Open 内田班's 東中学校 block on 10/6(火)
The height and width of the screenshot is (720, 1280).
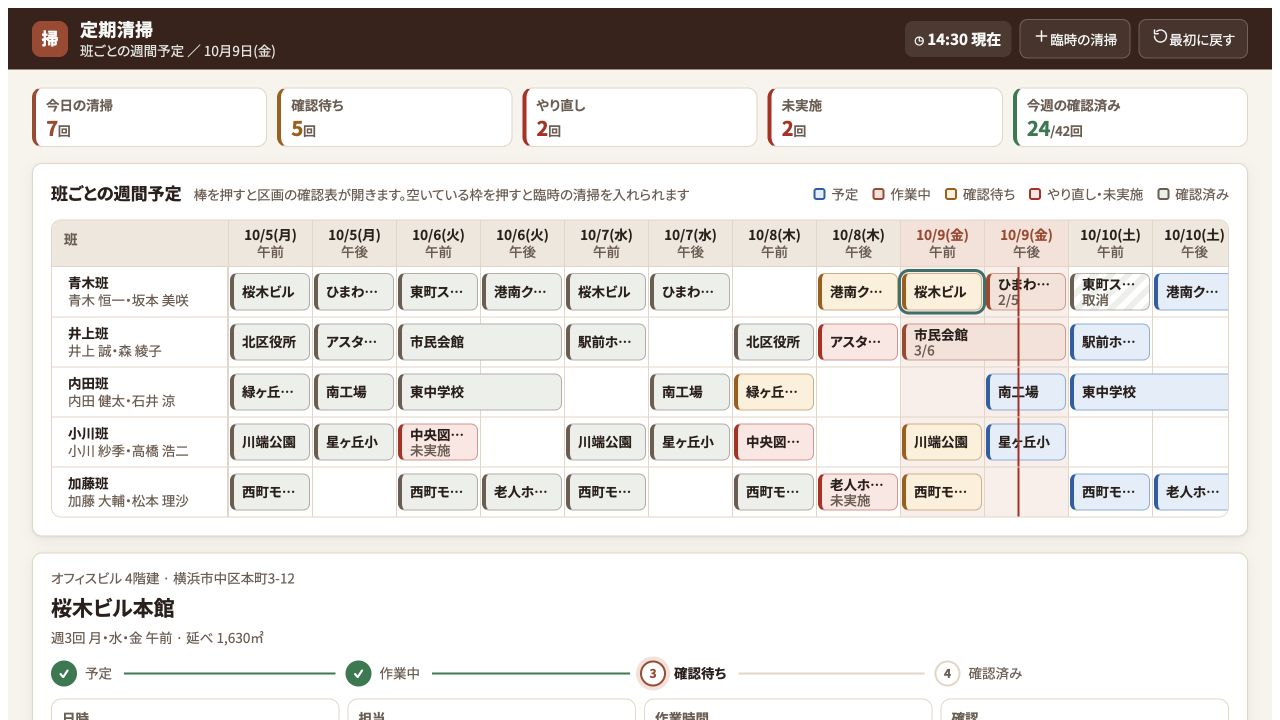tap(480, 392)
